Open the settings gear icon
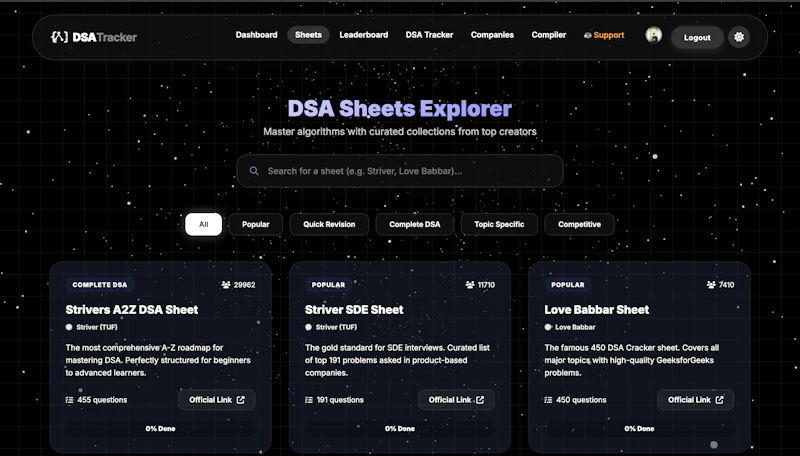This screenshot has width=800, height=456. (739, 37)
